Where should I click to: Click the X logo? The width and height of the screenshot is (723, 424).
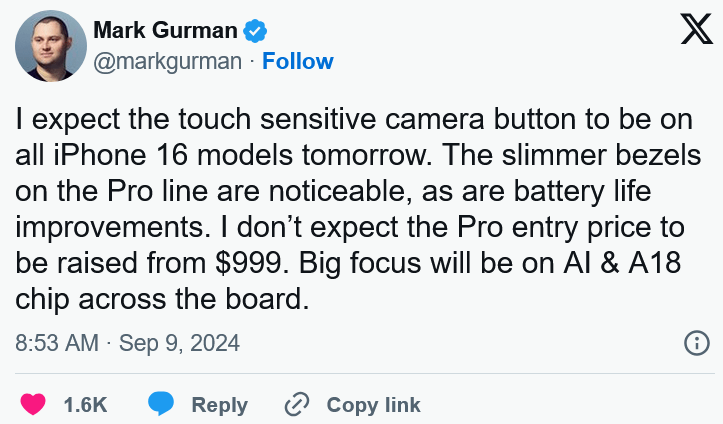[696, 31]
